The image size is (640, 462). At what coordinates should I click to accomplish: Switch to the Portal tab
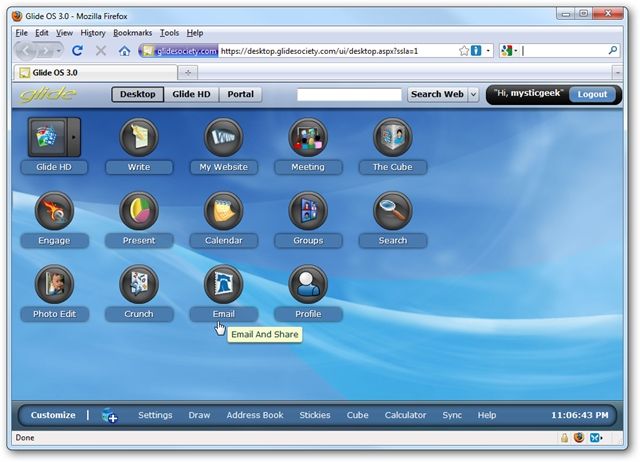click(240, 94)
